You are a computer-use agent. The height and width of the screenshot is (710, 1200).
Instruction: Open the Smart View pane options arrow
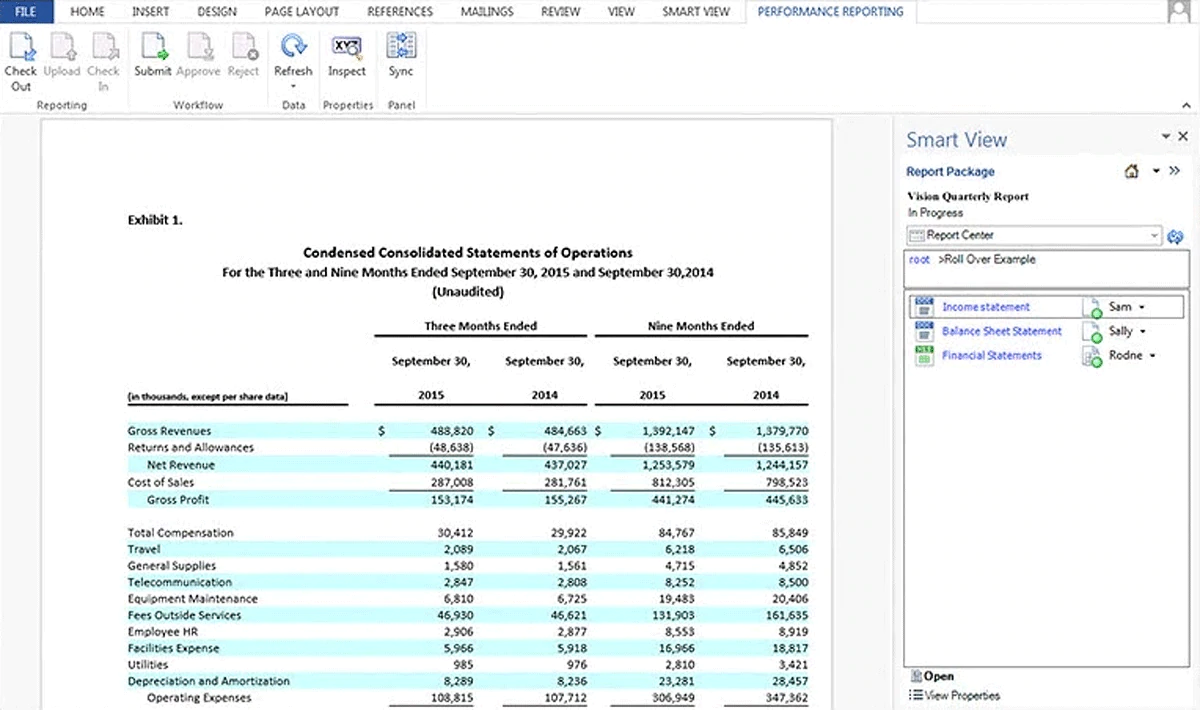(x=1166, y=136)
